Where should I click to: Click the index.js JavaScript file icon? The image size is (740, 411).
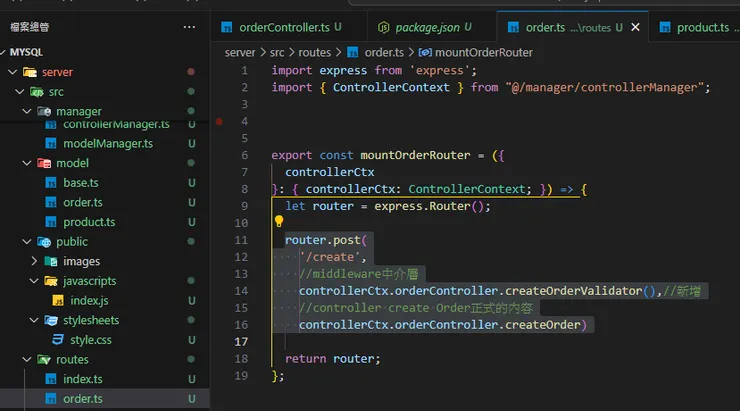tap(58, 301)
